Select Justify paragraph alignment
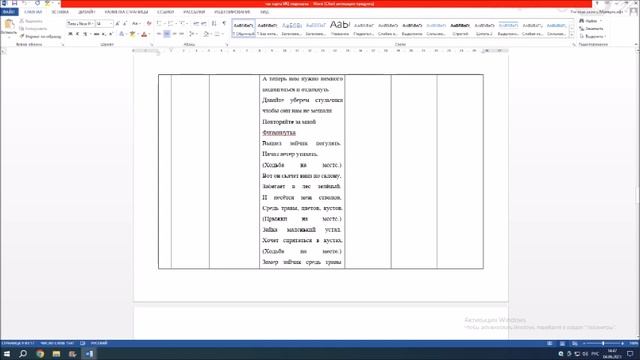The width and height of the screenshot is (640, 360). pyautogui.click(x=182, y=34)
